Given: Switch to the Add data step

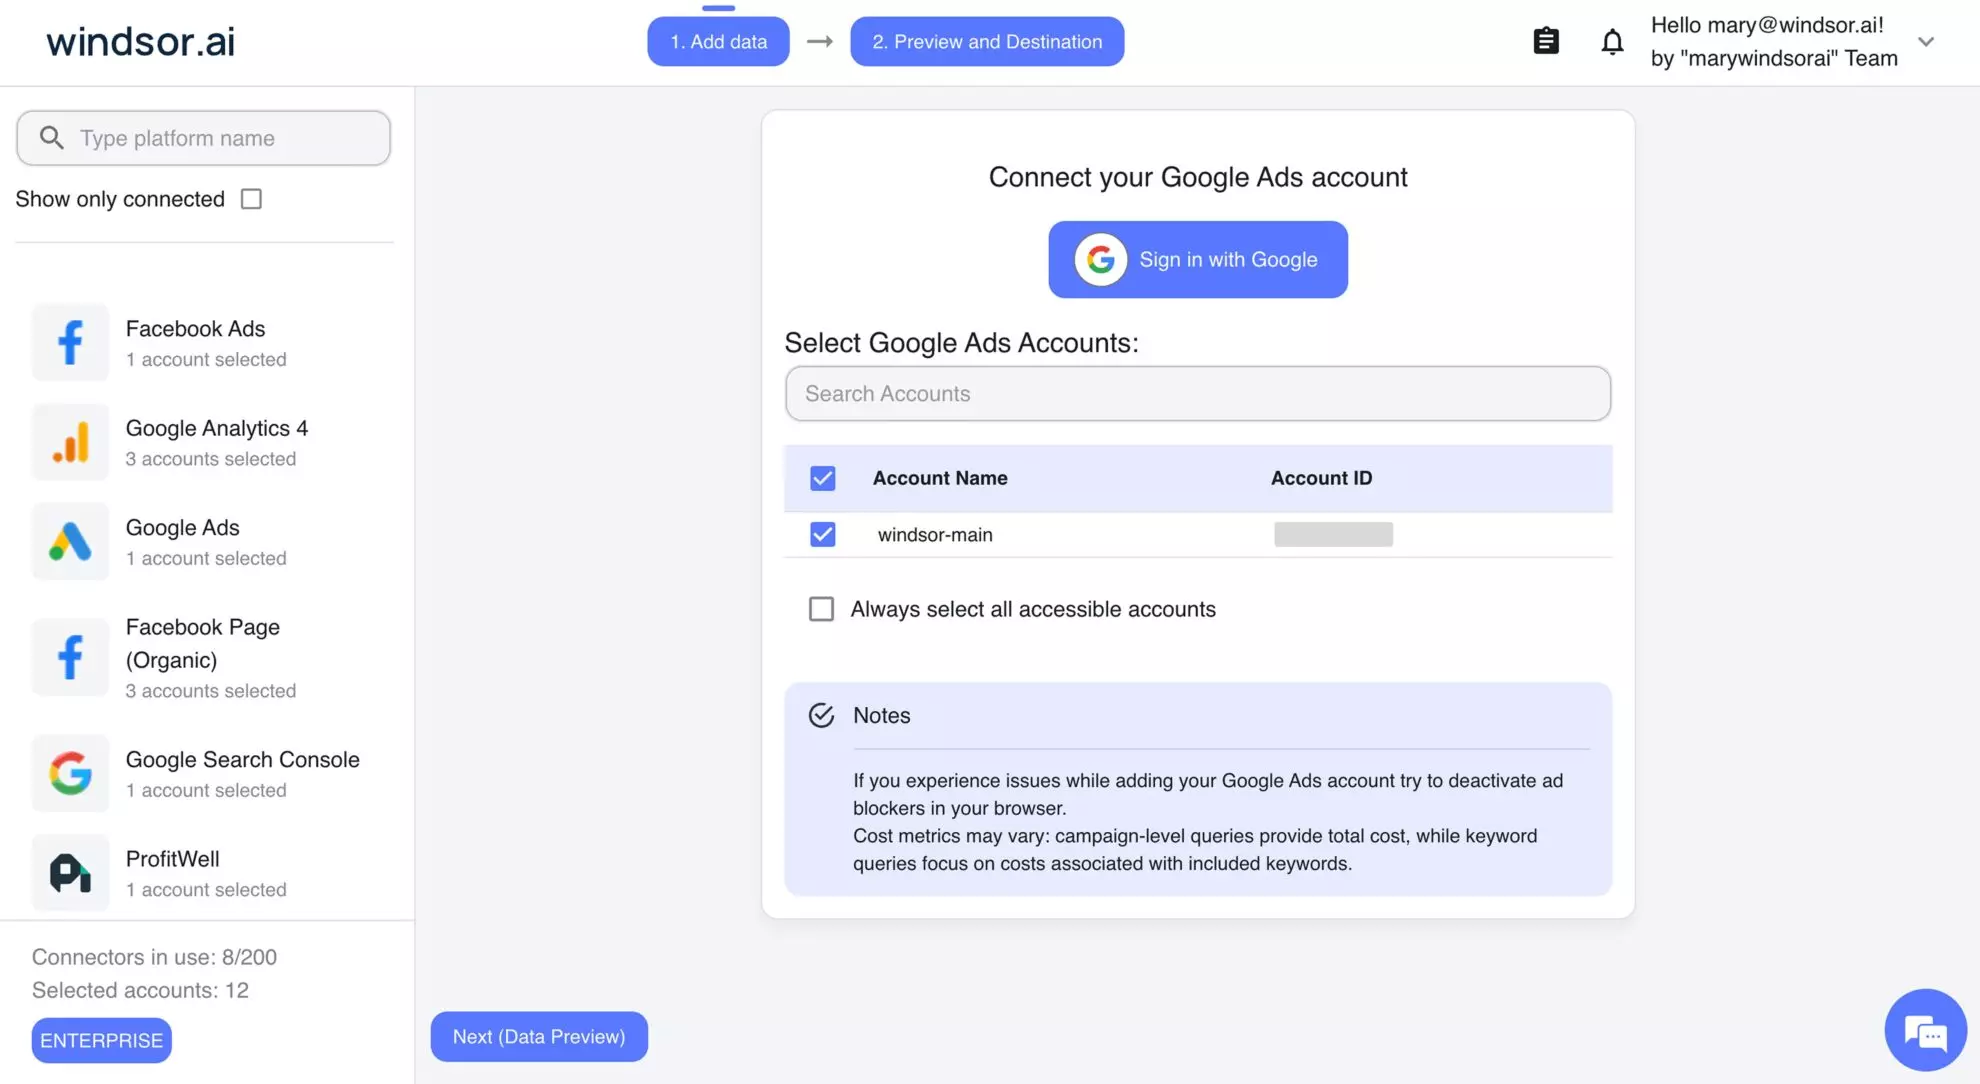Looking at the screenshot, I should 718,41.
